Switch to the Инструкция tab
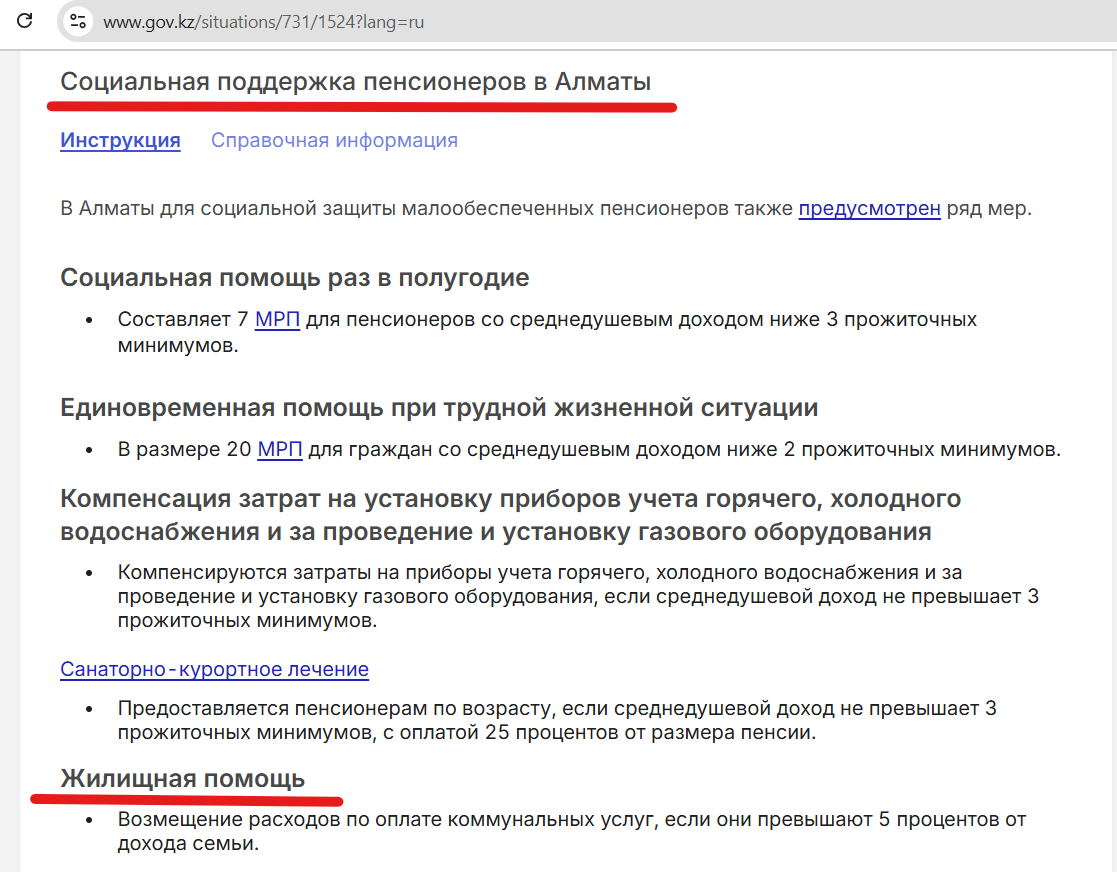Viewport: 1117px width, 872px height. tap(120, 140)
